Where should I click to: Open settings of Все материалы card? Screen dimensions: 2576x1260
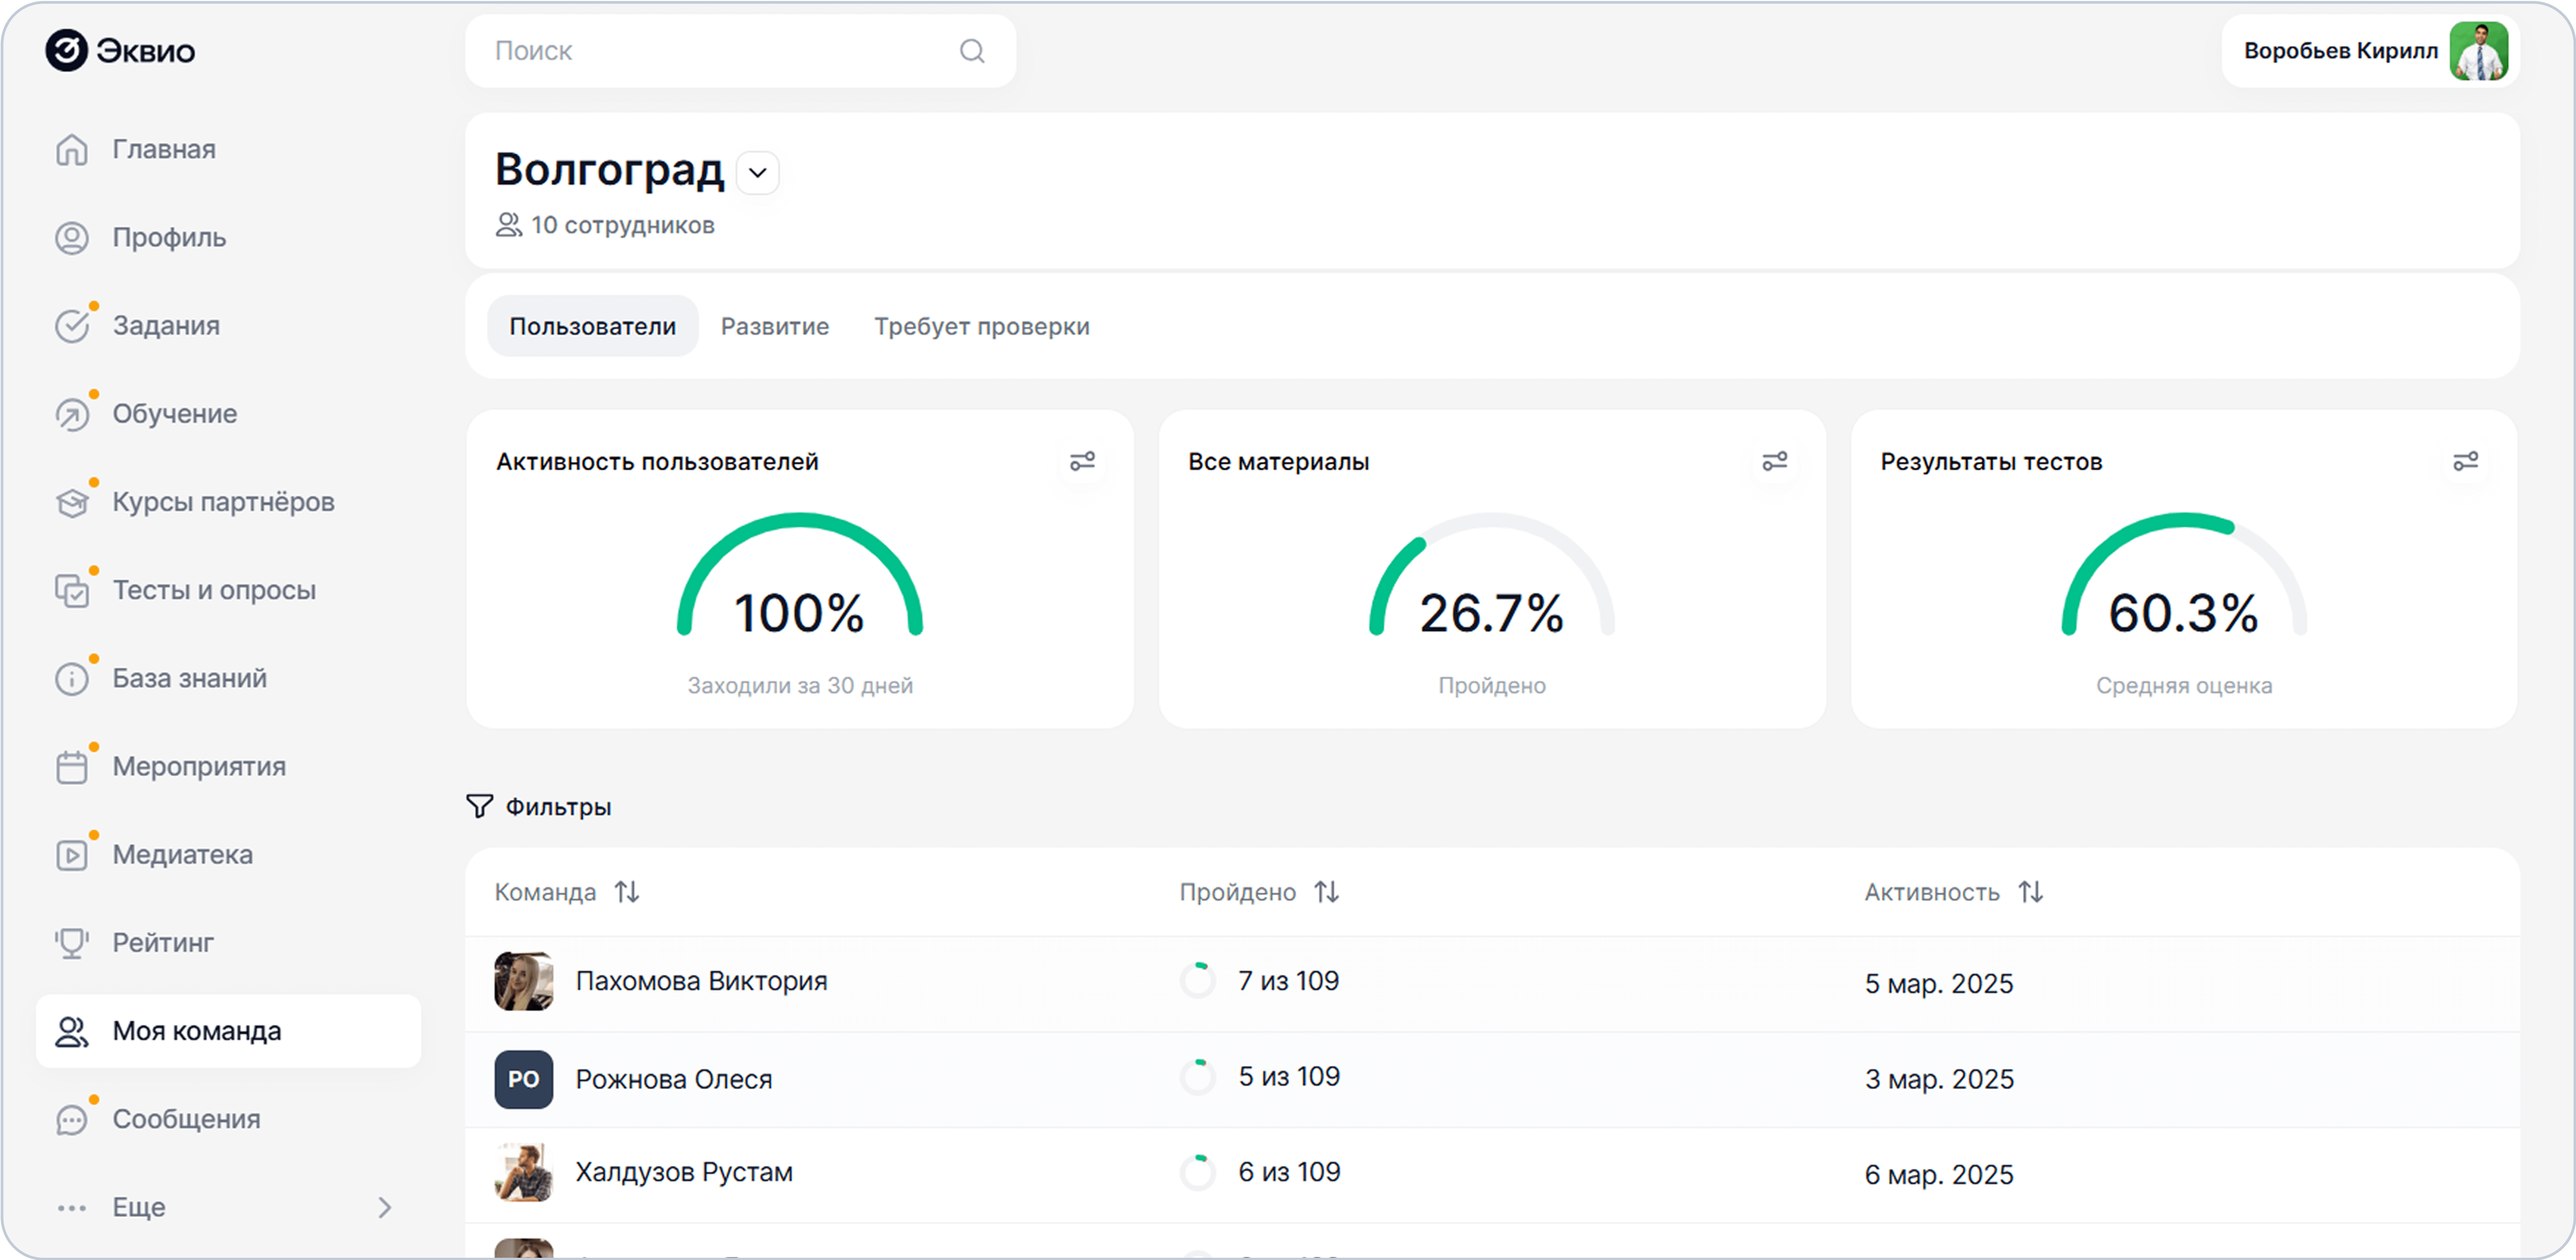1774,461
